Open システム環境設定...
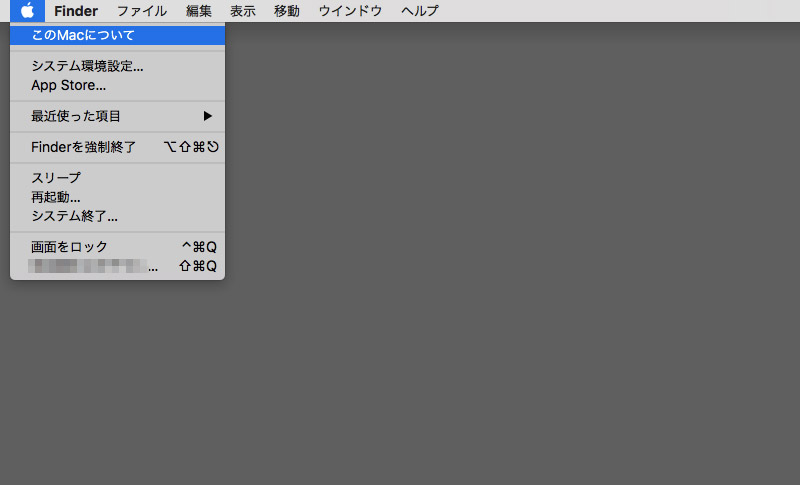This screenshot has width=800, height=485. pos(117,66)
